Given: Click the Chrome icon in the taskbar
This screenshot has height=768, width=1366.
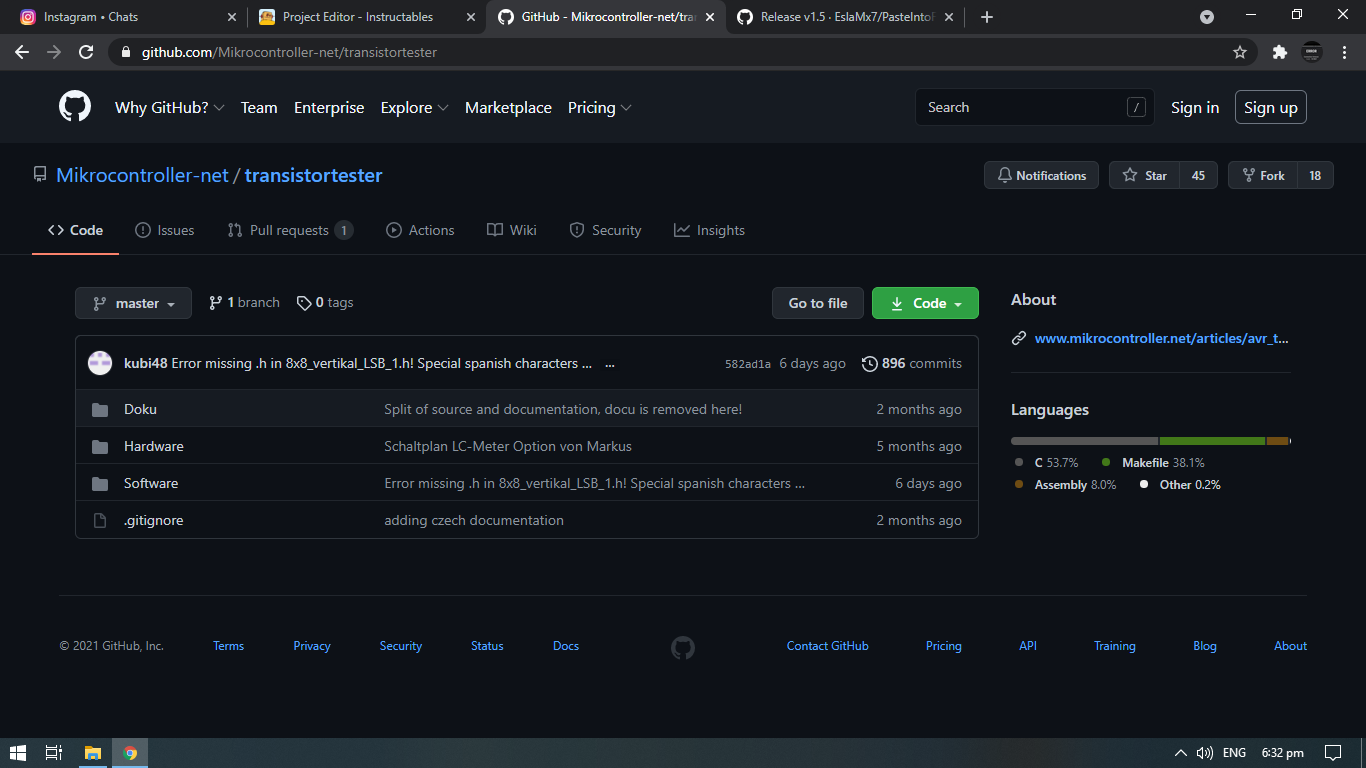Looking at the screenshot, I should [130, 753].
